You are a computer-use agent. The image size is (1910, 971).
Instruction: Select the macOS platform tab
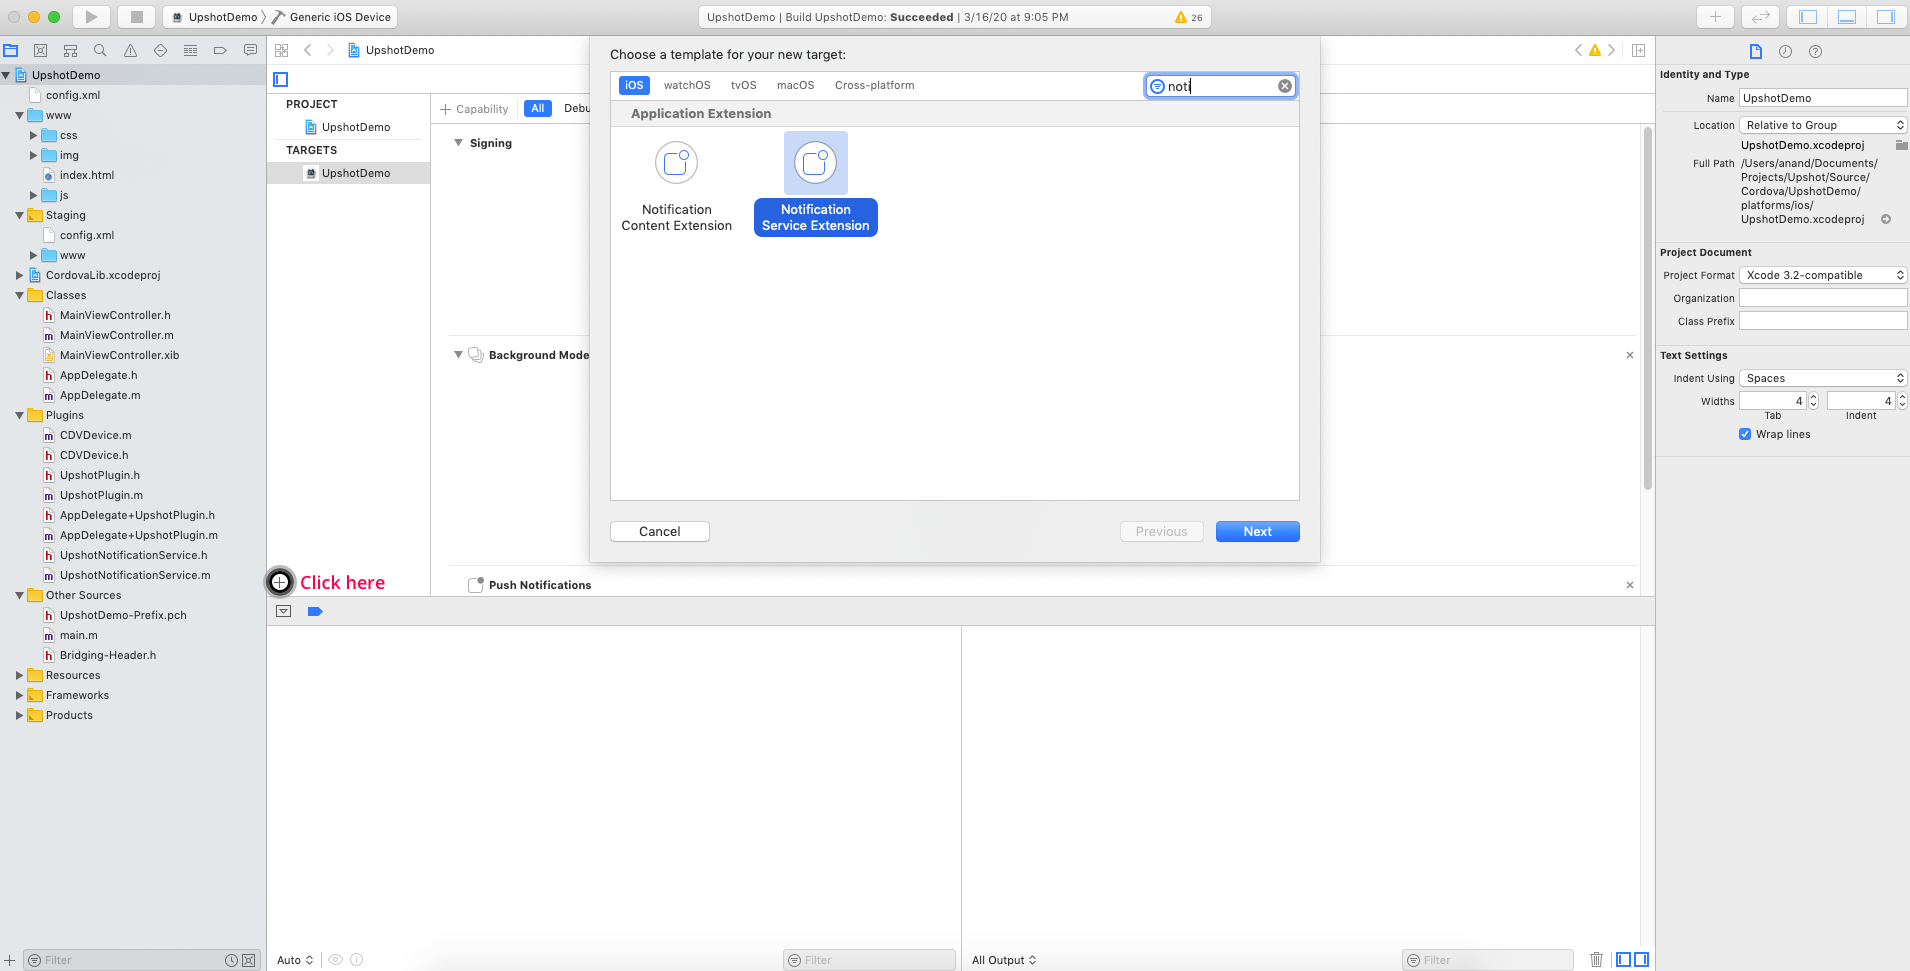tap(795, 85)
